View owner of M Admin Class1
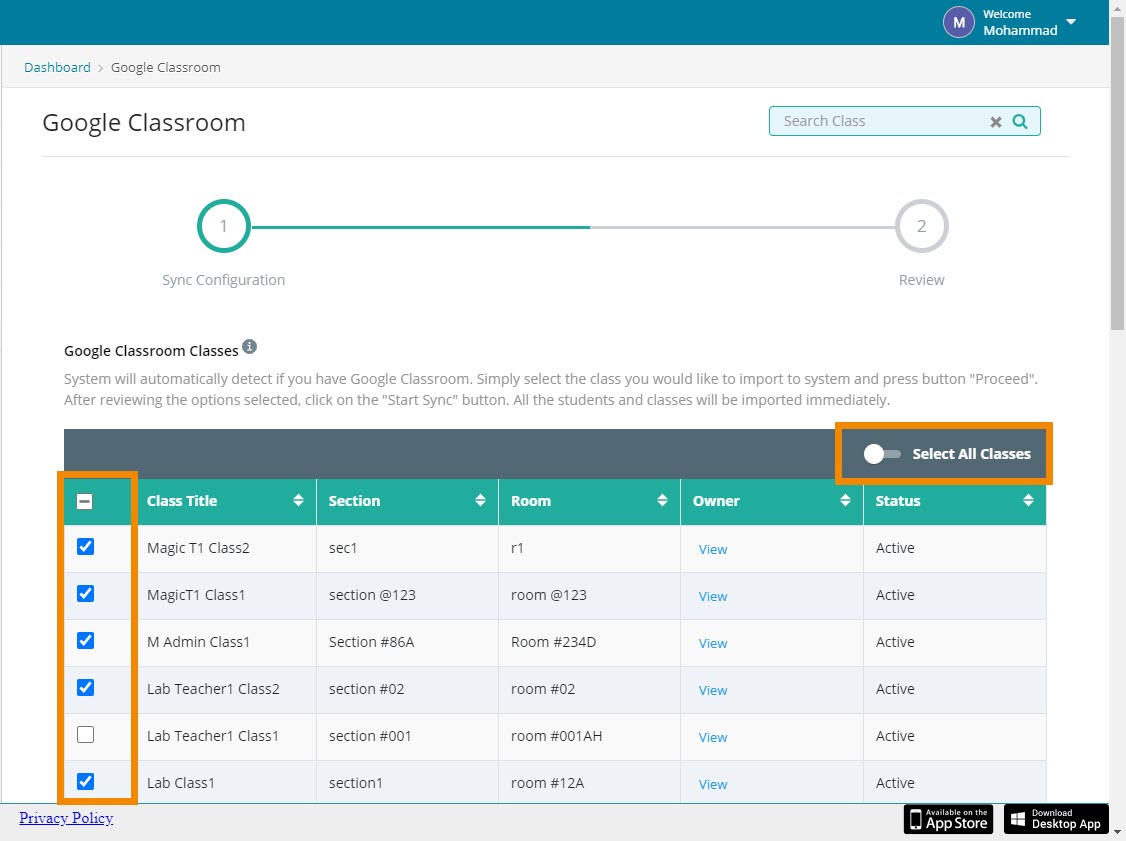The image size is (1126, 841). (x=713, y=643)
